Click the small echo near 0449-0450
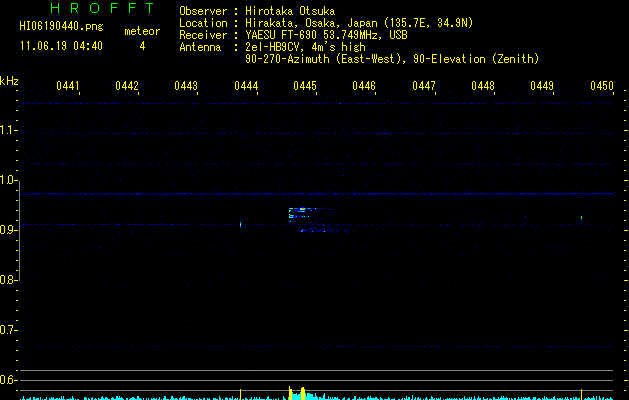The image size is (629, 400). pos(581,218)
